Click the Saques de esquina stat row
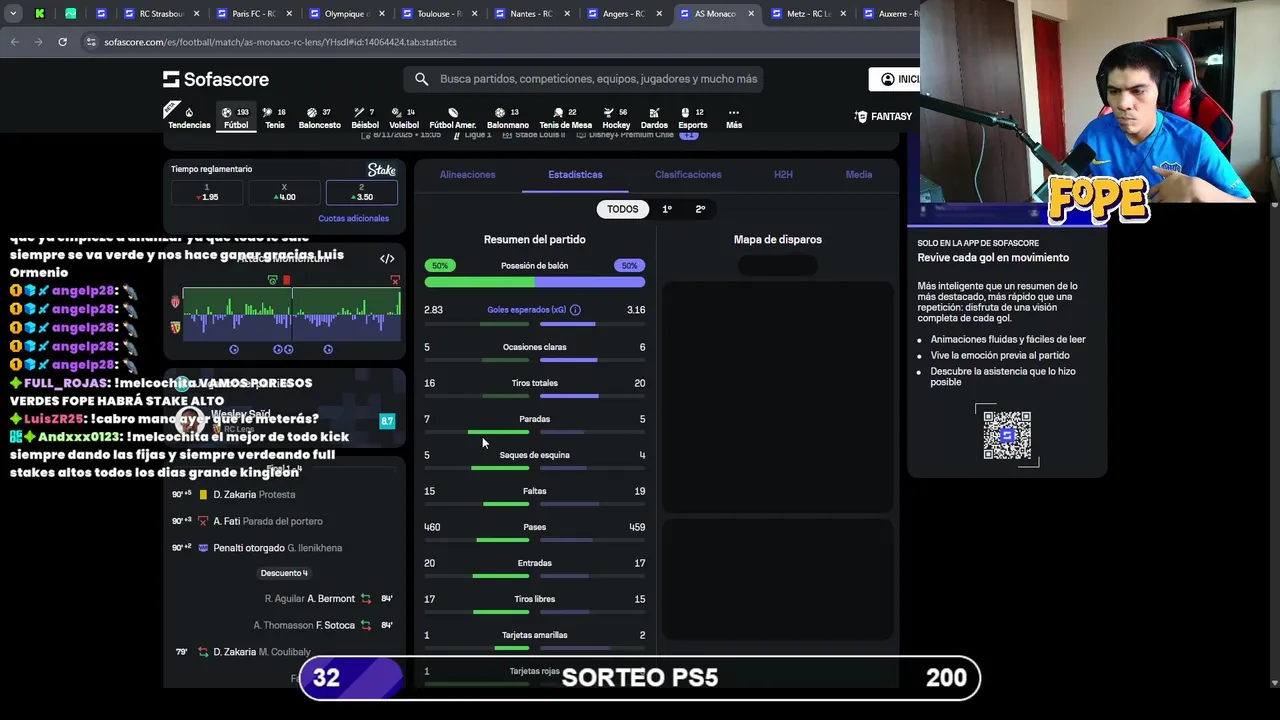Image resolution: width=1280 pixels, height=720 pixels. (x=534, y=459)
